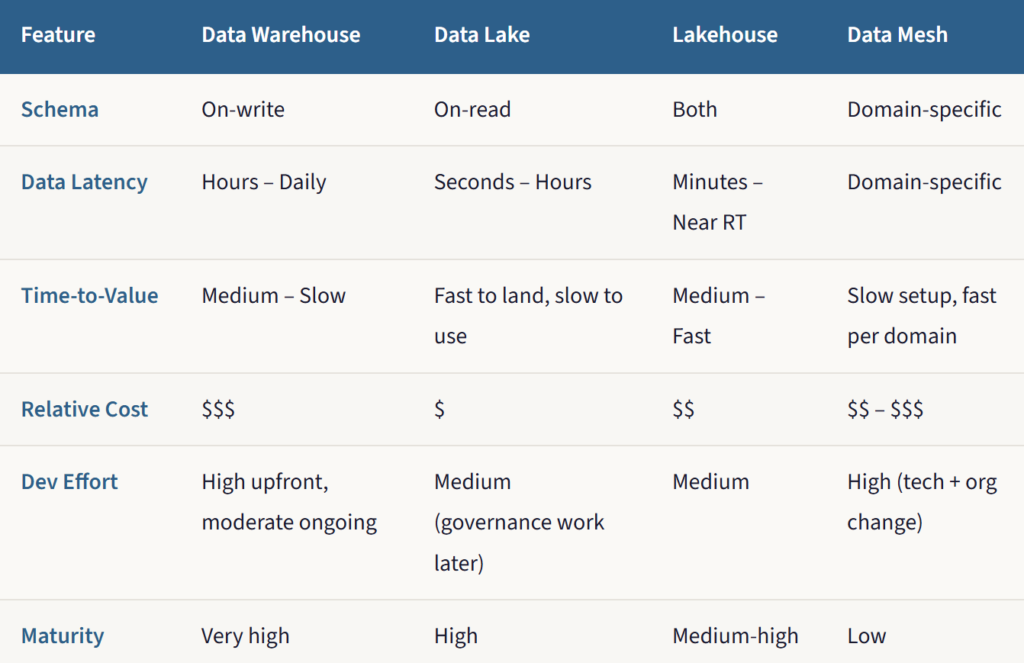Click the Relative Cost row label
This screenshot has height=663, width=1024.
click(85, 409)
